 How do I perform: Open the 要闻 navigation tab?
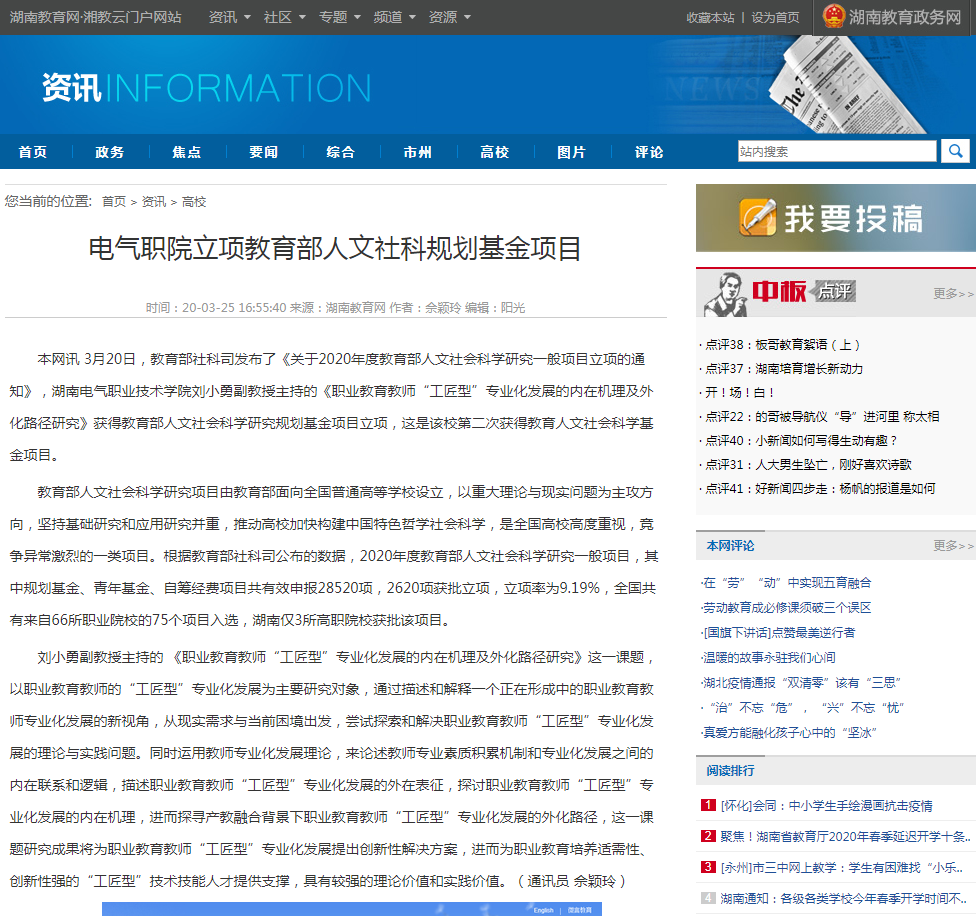(x=264, y=152)
